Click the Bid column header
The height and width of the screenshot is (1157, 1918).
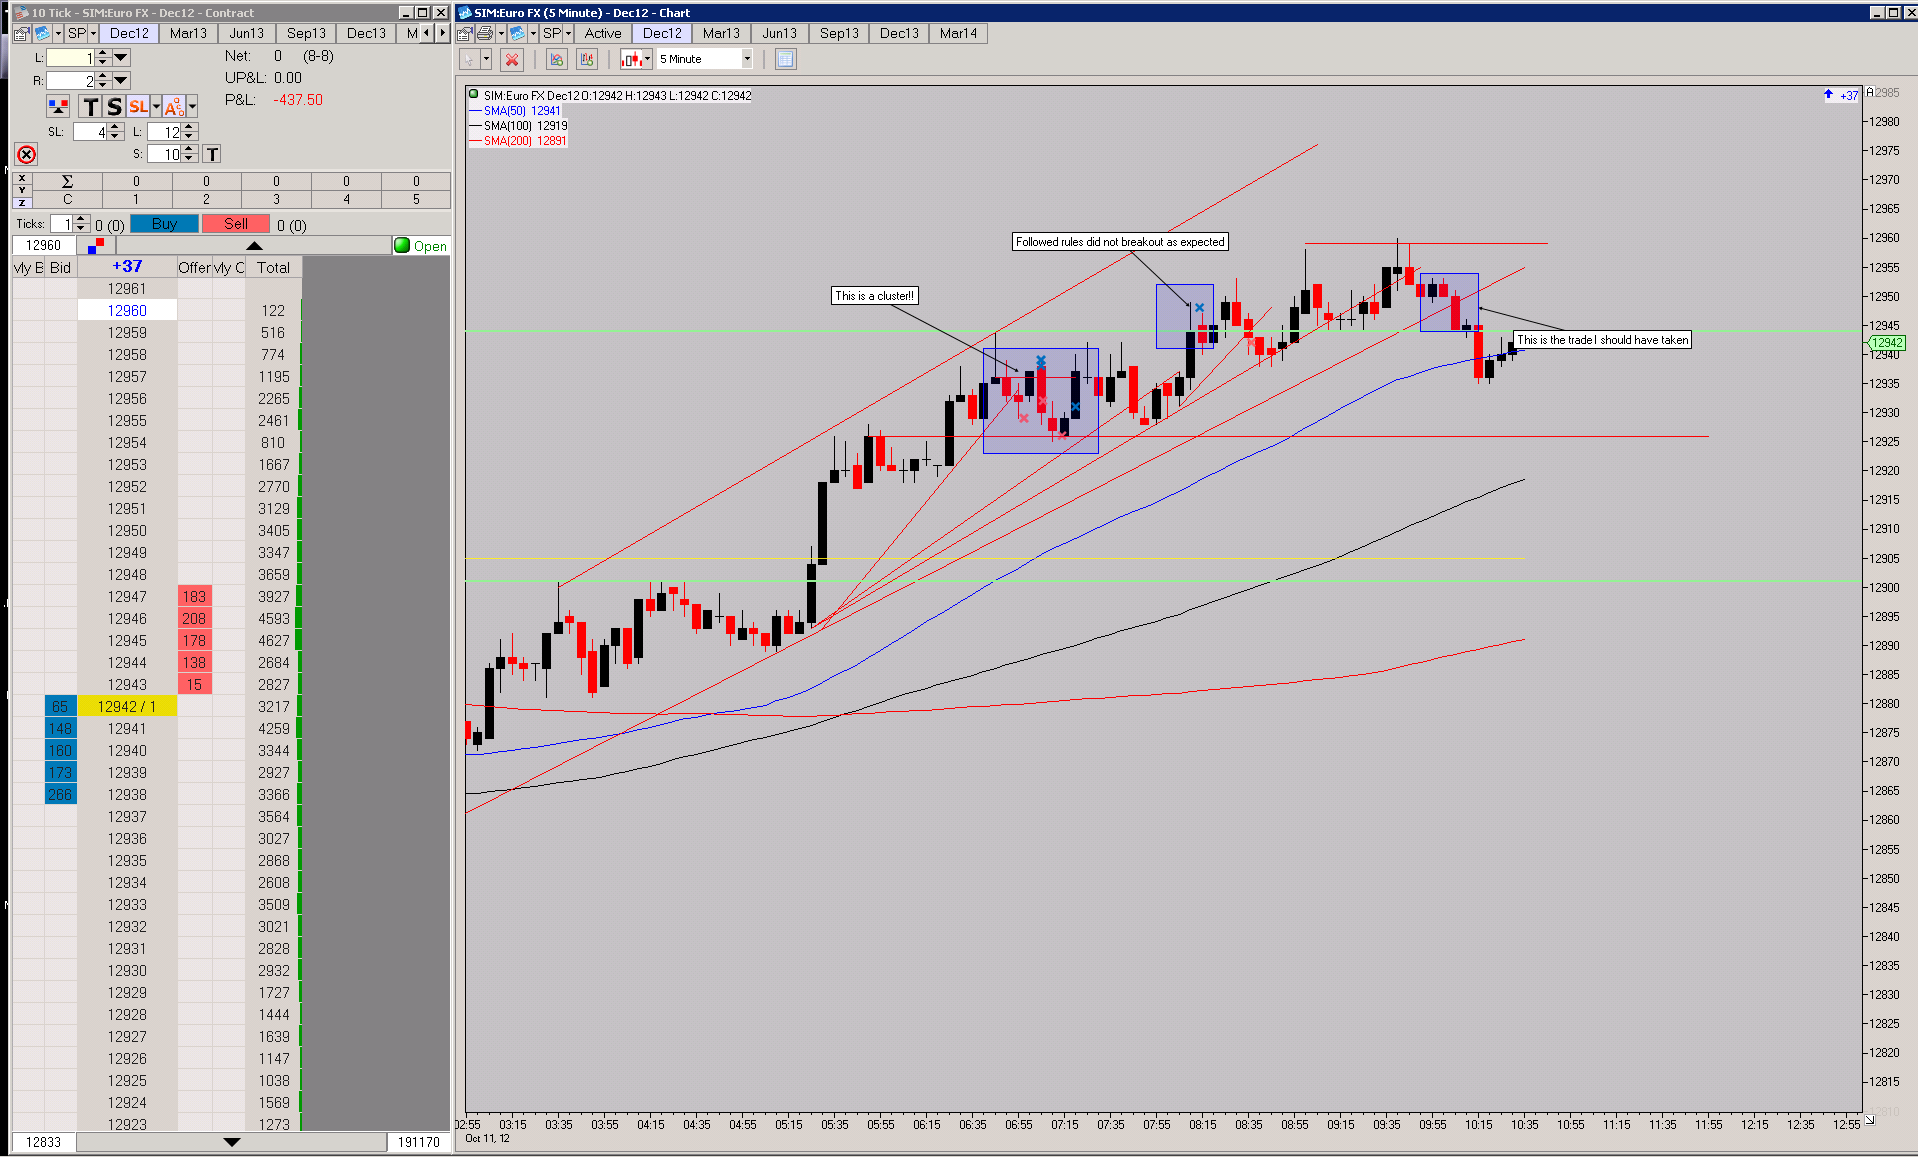tap(60, 268)
